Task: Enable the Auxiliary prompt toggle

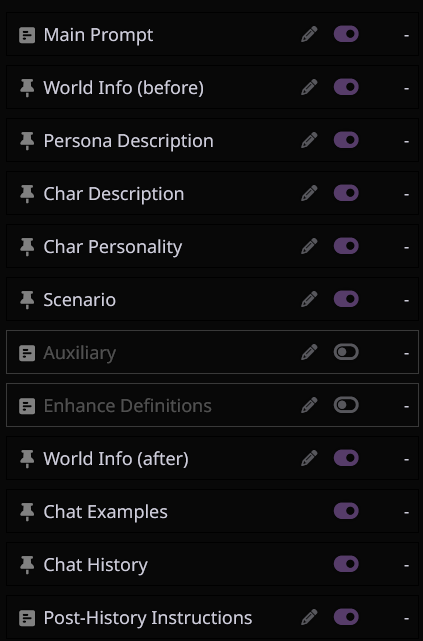Action: tap(346, 352)
